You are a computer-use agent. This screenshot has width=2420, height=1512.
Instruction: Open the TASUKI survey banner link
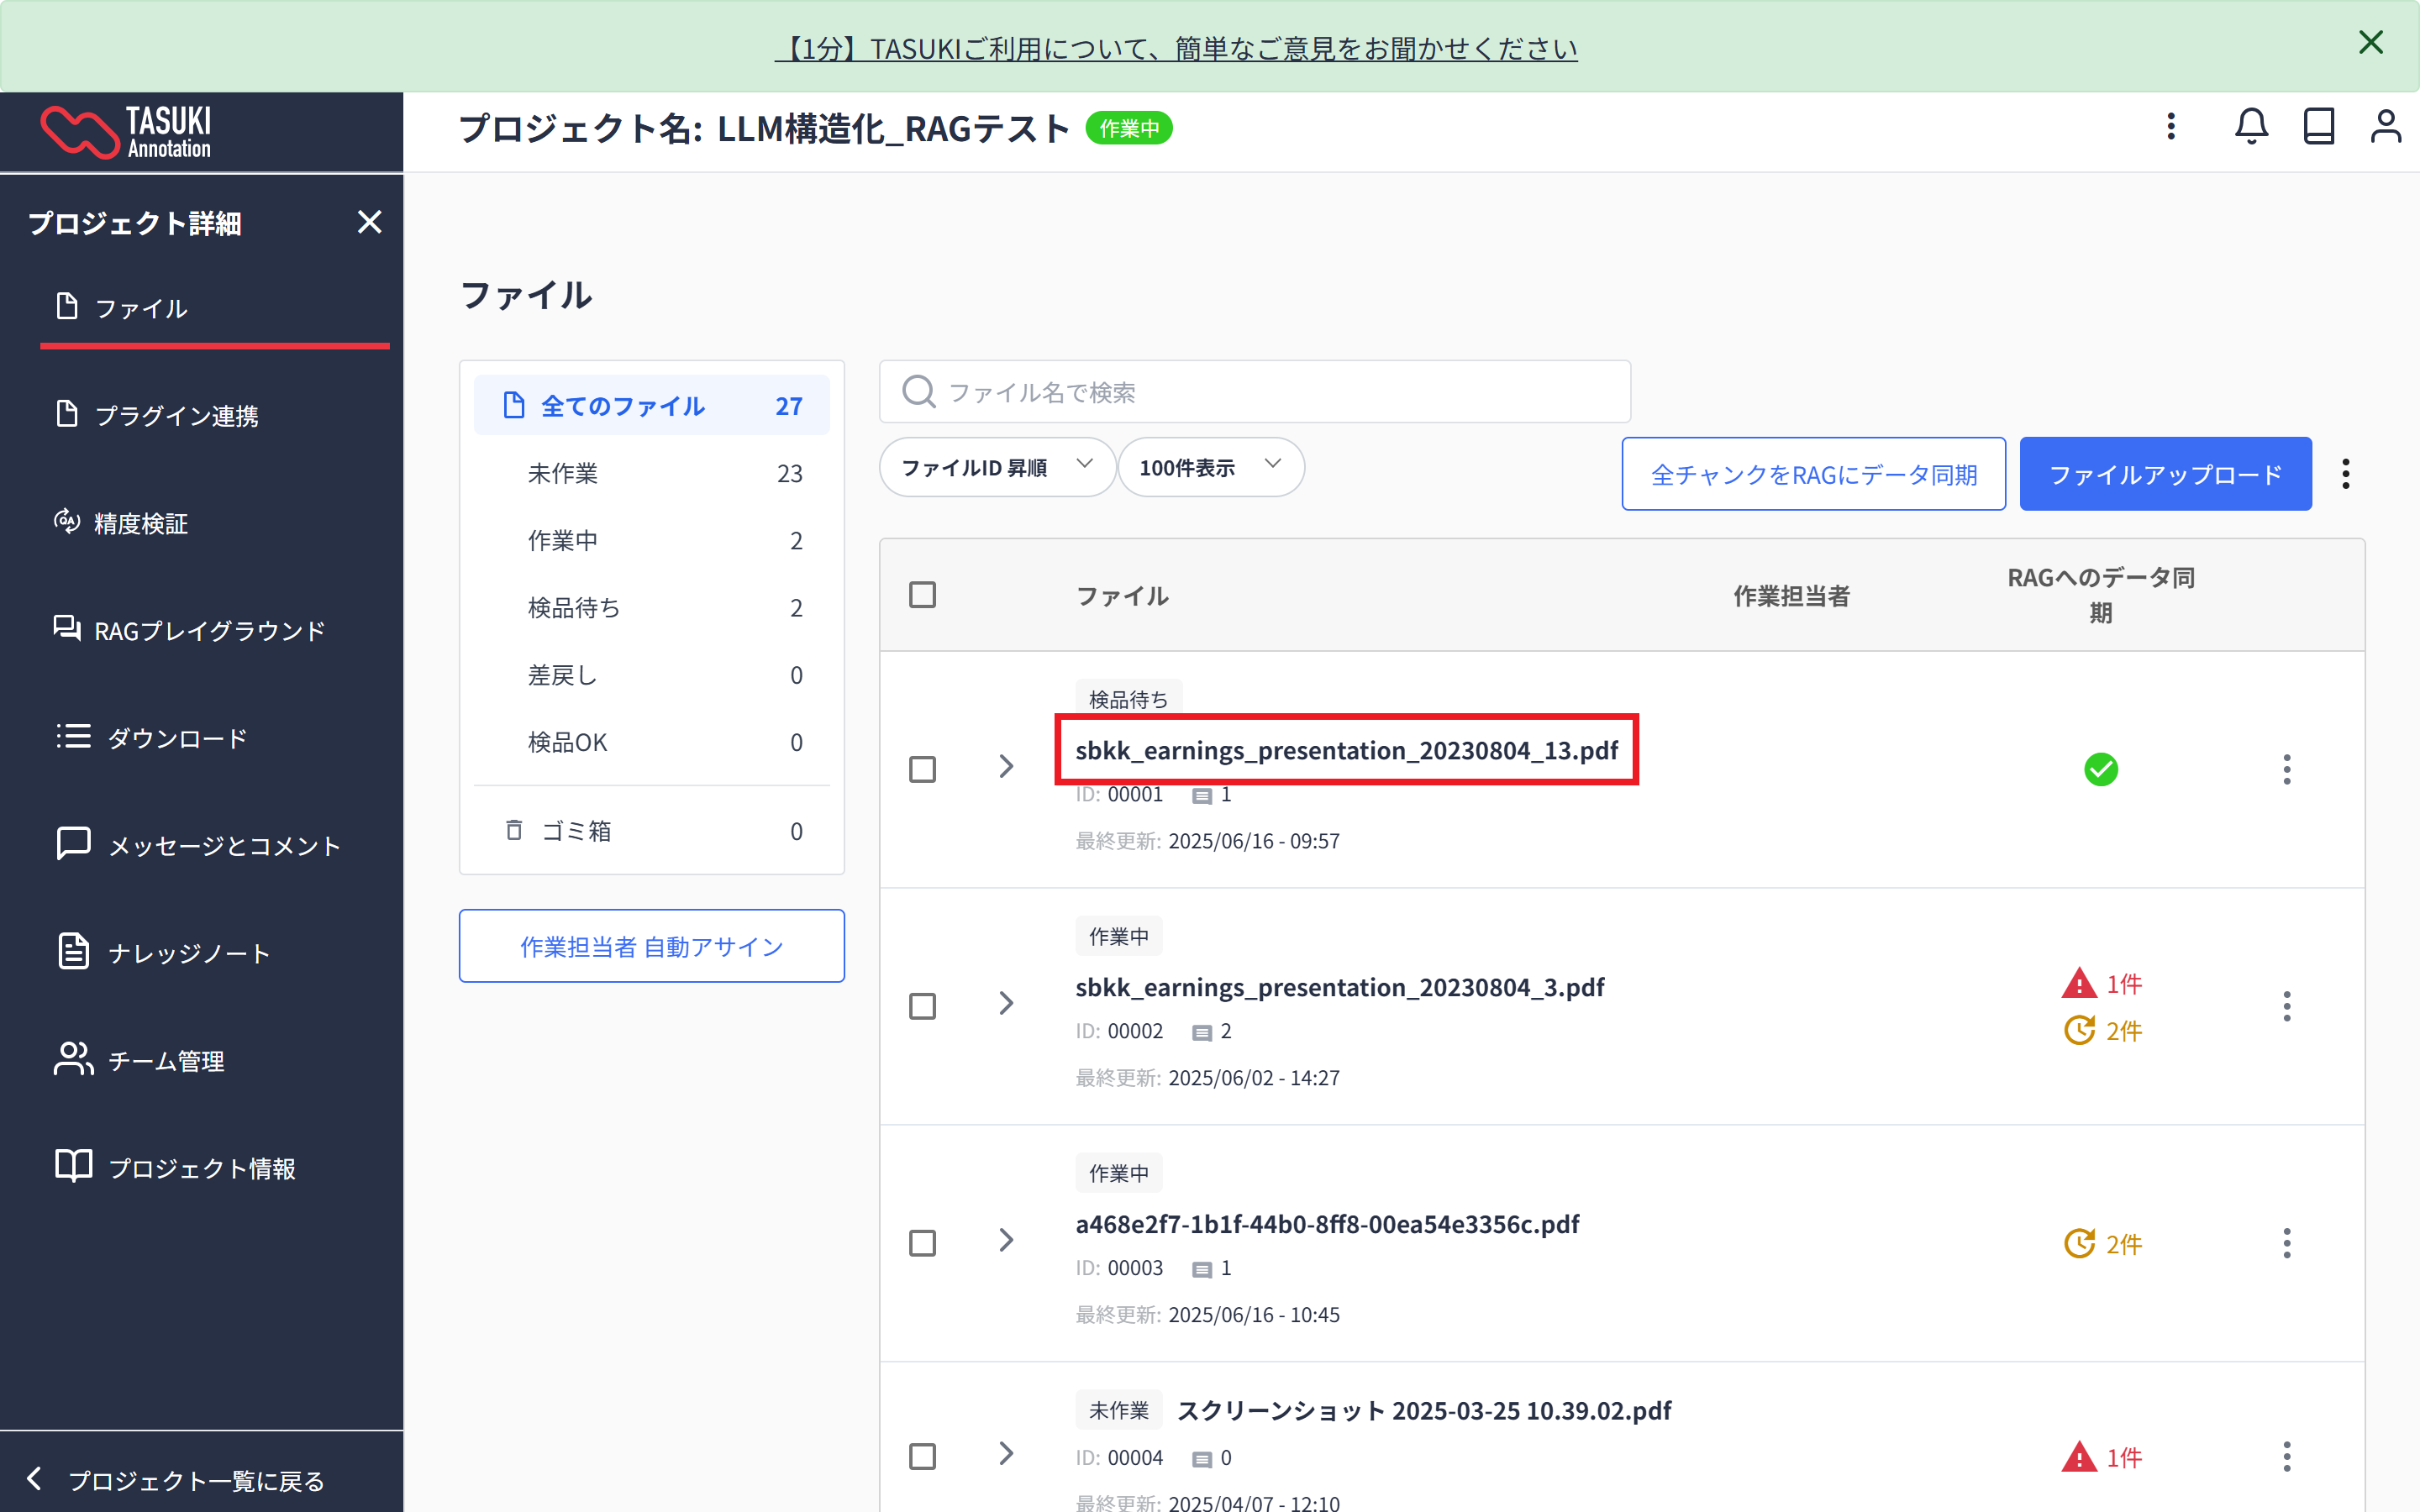click(x=1176, y=48)
